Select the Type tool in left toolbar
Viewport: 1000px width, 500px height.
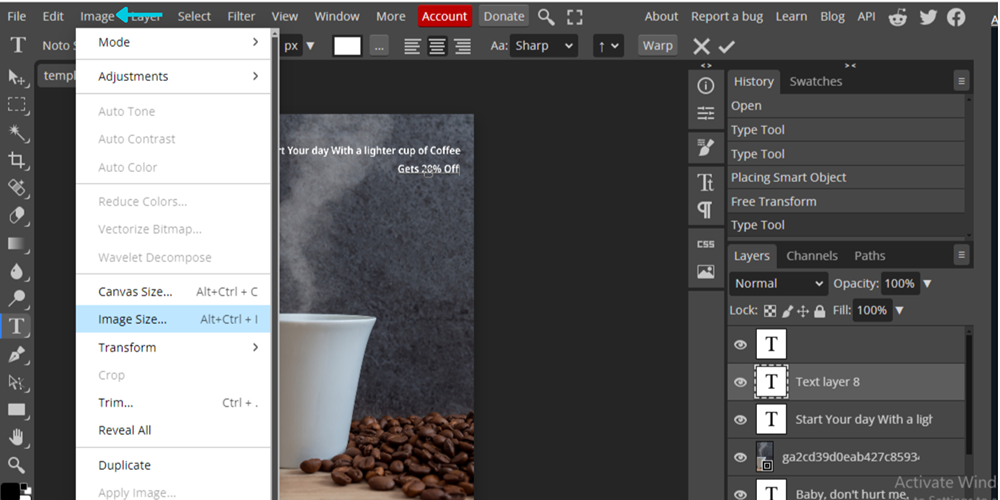(x=16, y=327)
